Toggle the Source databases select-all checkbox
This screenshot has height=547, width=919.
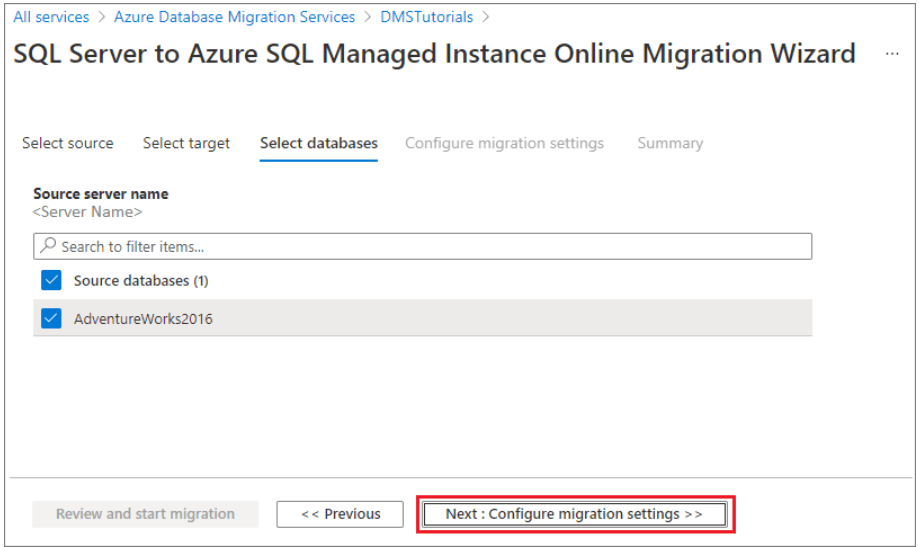51,280
